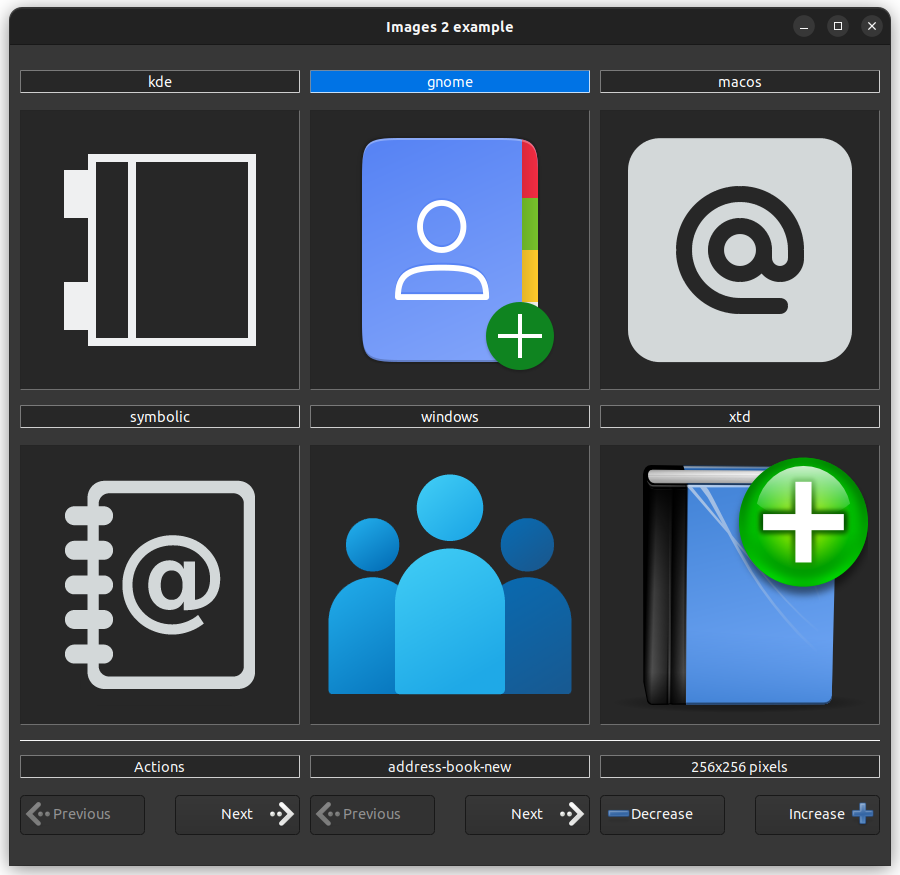Viewport: 900px width, 875px height.
Task: Click the gnome address-book-new icon image
Action: [450, 250]
